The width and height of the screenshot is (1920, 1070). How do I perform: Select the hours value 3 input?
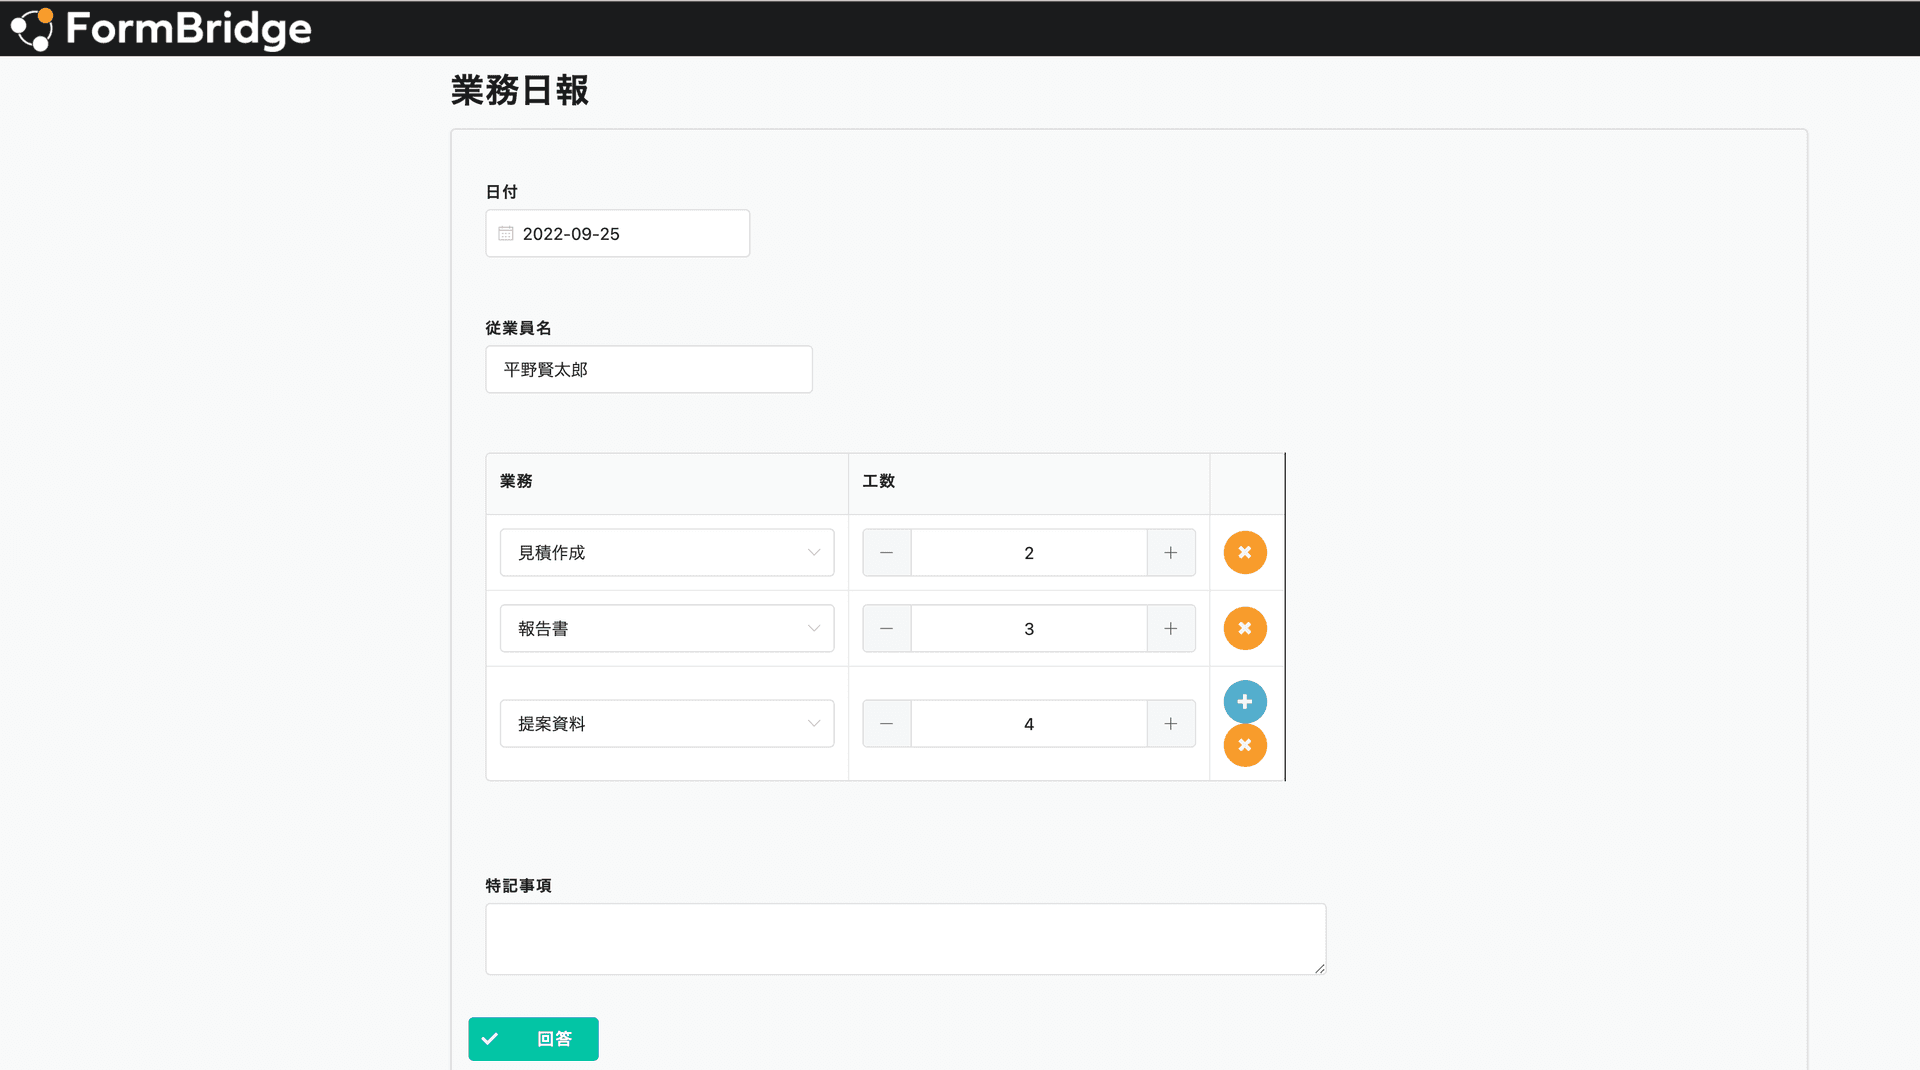(1029, 629)
